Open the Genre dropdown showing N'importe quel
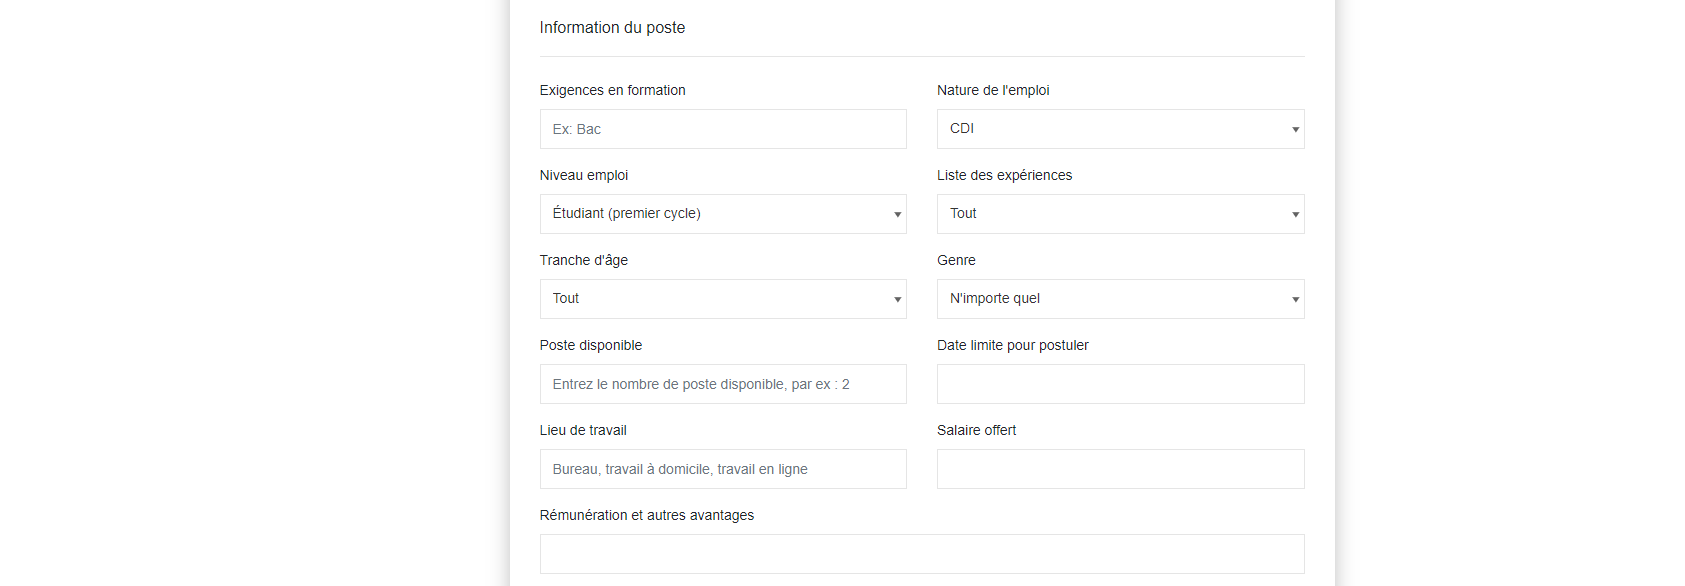 pyautogui.click(x=1120, y=299)
